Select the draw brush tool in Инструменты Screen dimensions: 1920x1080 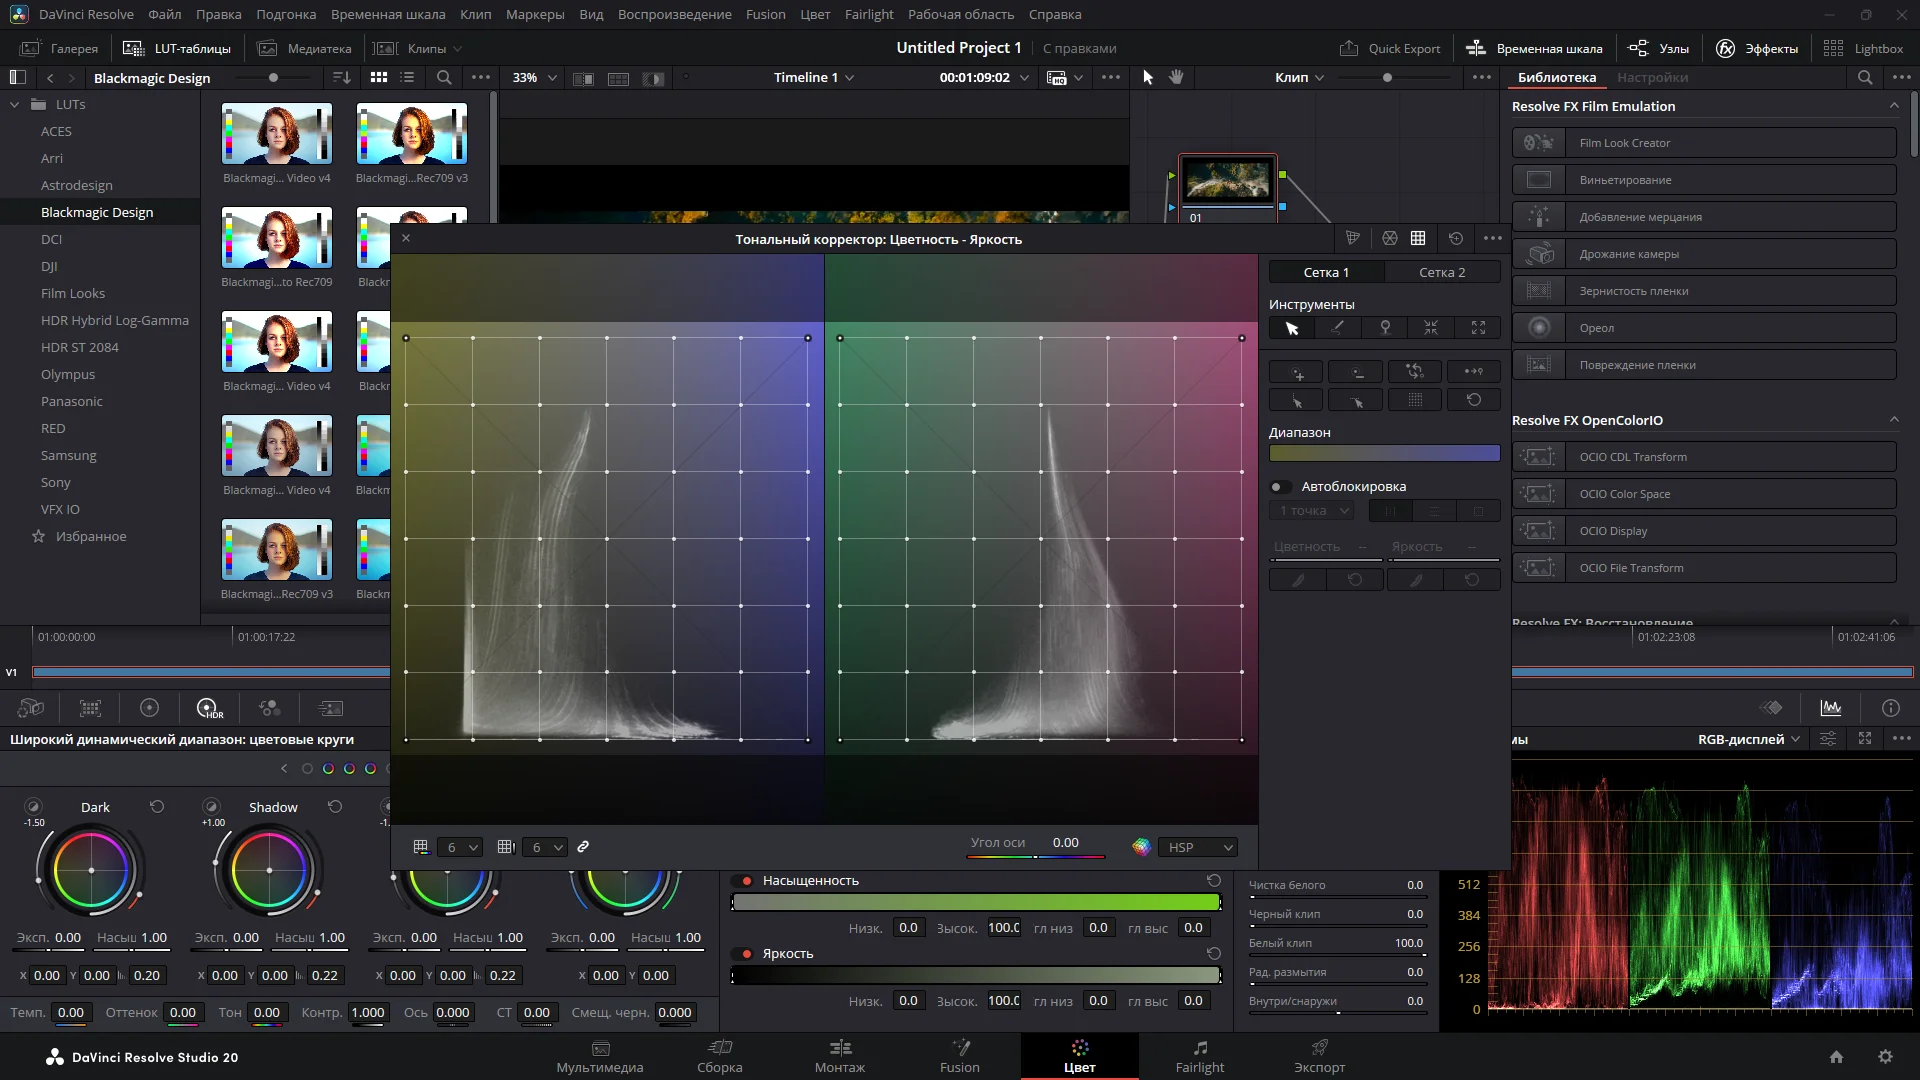coord(1338,328)
